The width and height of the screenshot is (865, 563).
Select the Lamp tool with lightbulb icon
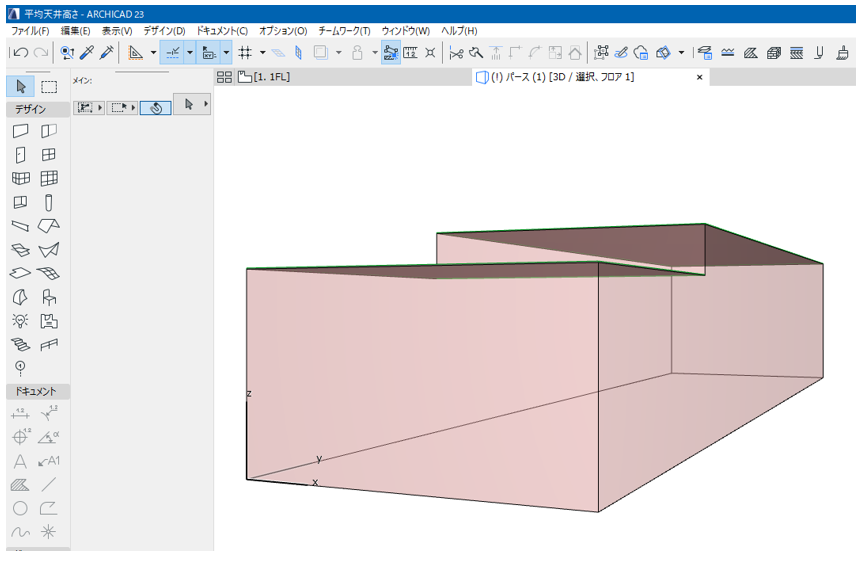pyautogui.click(x=20, y=321)
